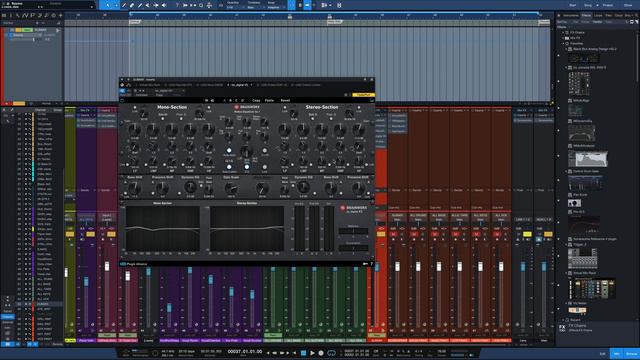Select Trigger 2 in the browser list
Screen dimensions: 640x360
click(580, 244)
